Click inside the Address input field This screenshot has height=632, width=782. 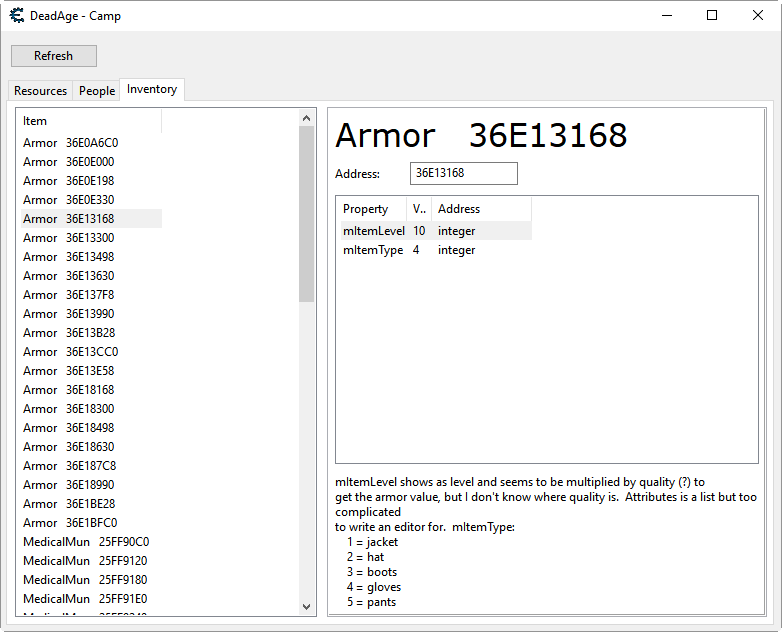[x=463, y=173]
